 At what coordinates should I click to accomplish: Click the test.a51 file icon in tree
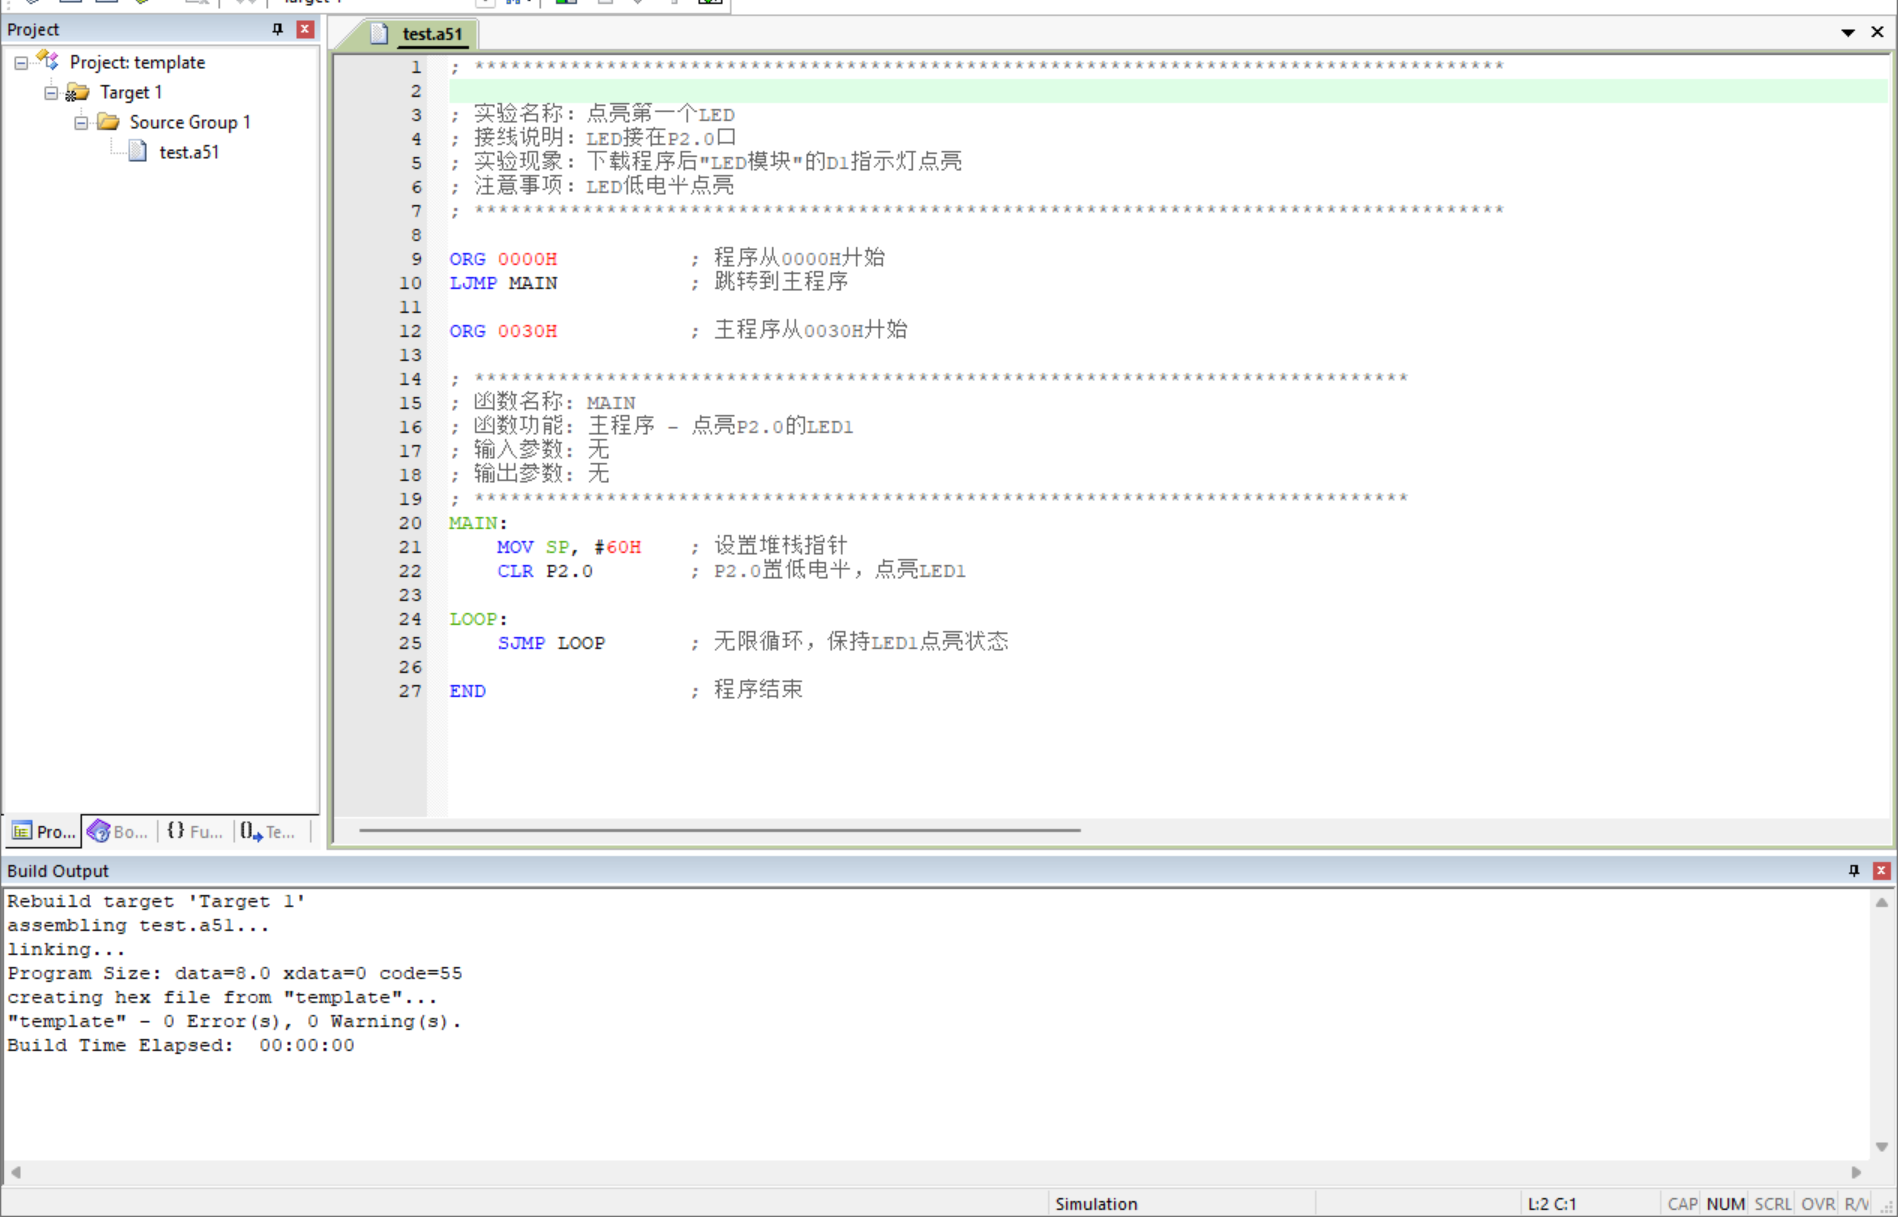[x=138, y=152]
